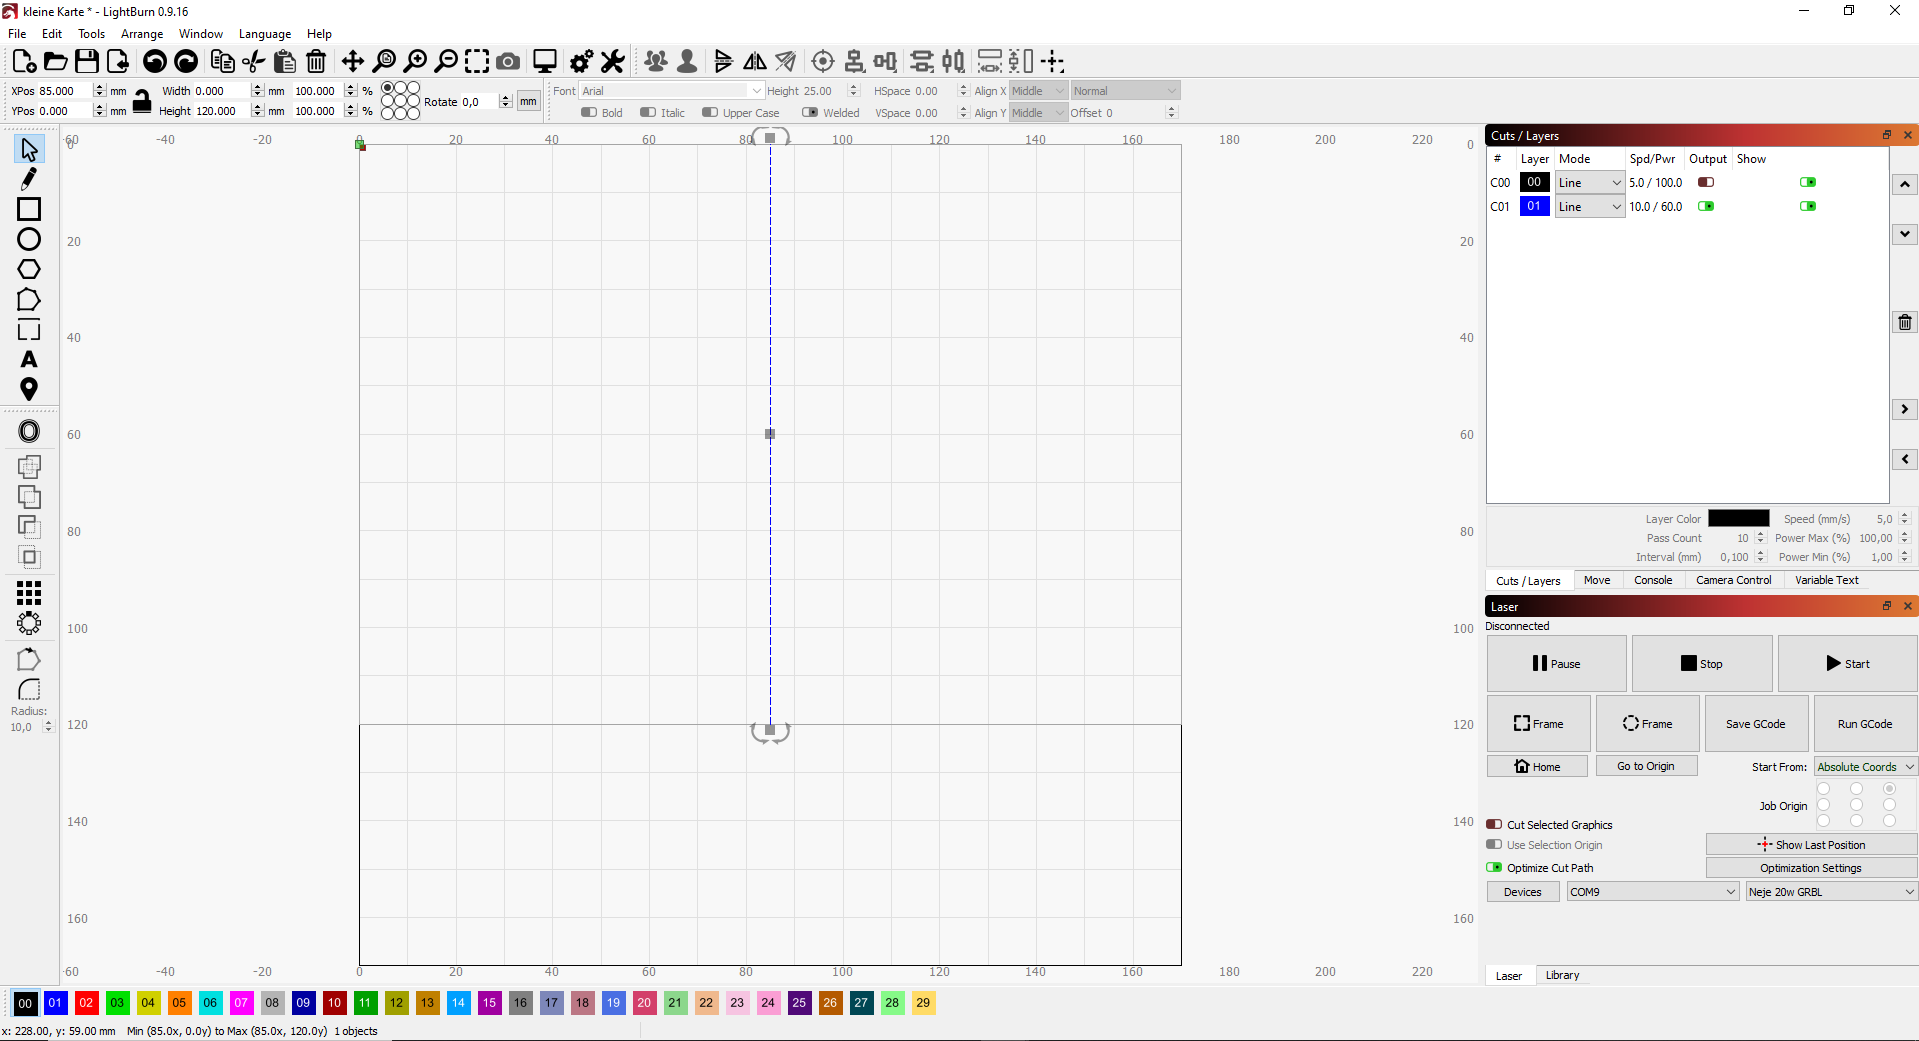Switch to the Camera Control tab

tap(1733, 580)
